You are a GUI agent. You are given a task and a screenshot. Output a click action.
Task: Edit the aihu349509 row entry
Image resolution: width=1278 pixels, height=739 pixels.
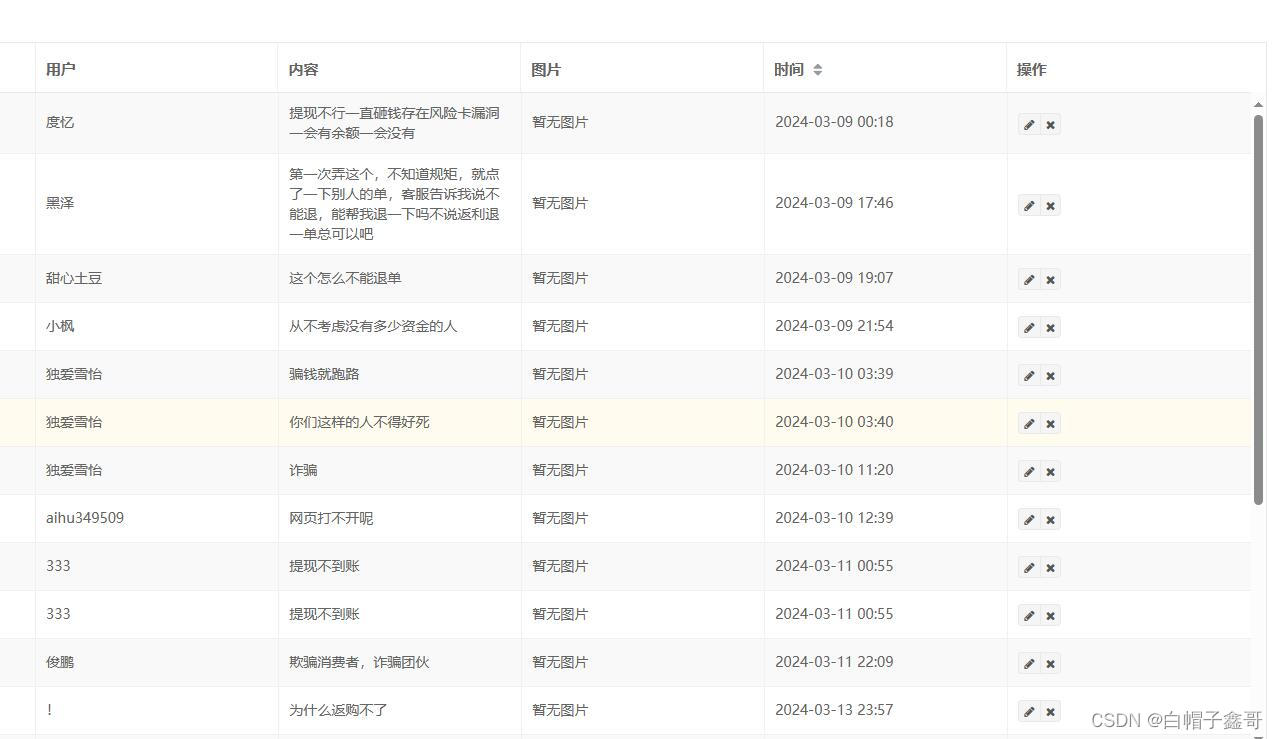1029,520
